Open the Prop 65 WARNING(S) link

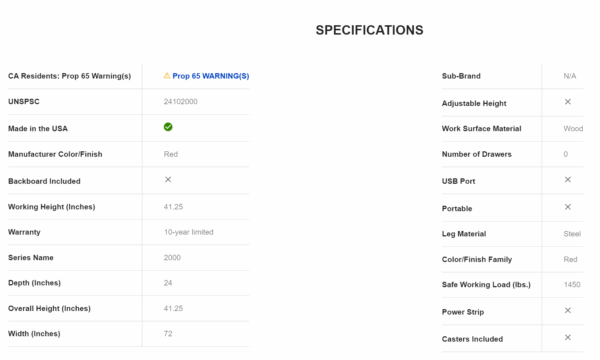click(x=210, y=76)
